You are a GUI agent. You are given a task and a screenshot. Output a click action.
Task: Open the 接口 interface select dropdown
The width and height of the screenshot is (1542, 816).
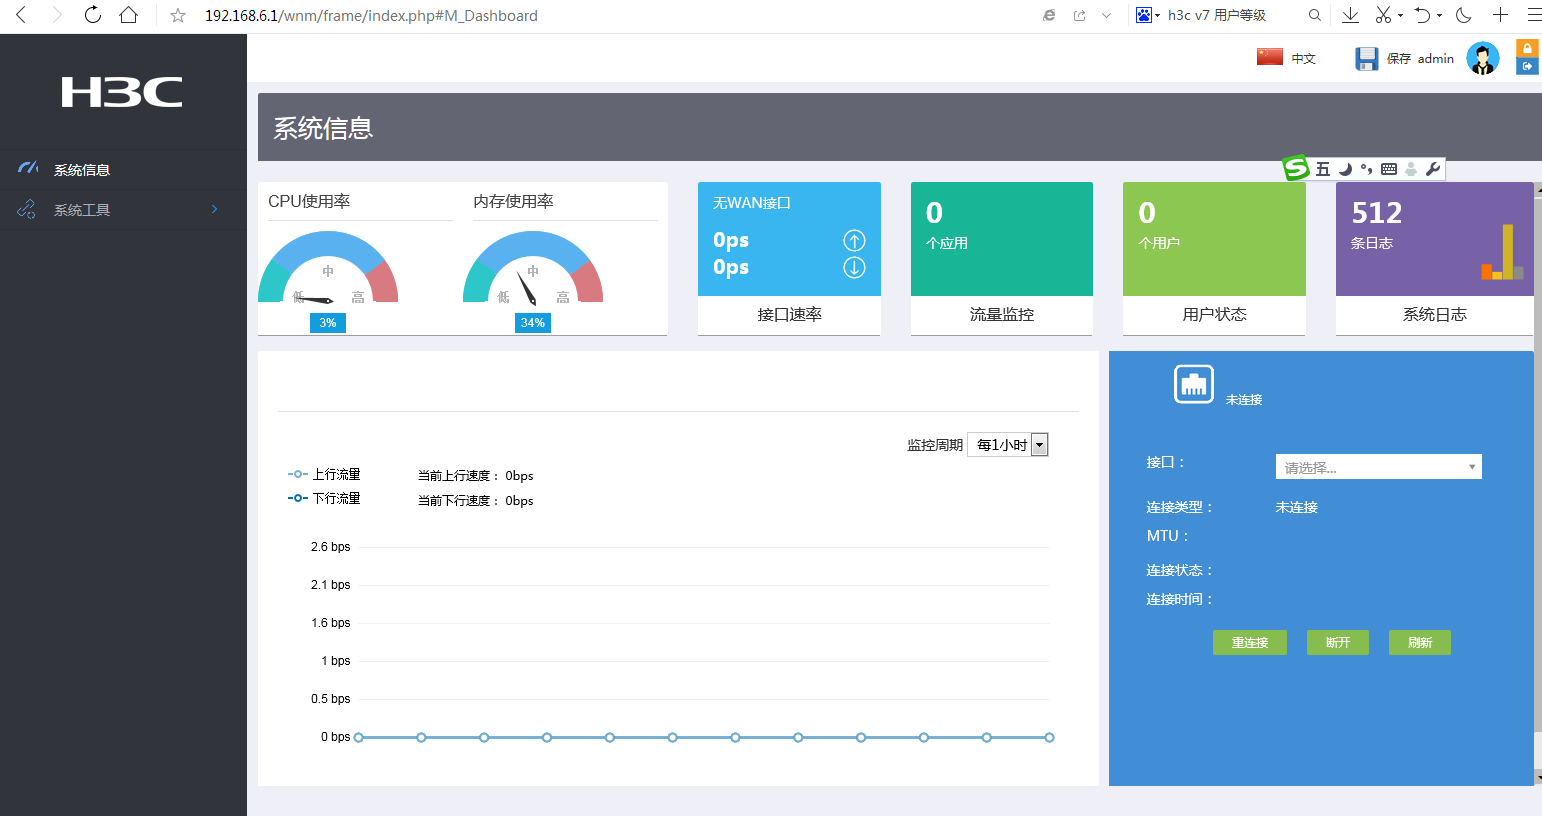[1378, 467]
